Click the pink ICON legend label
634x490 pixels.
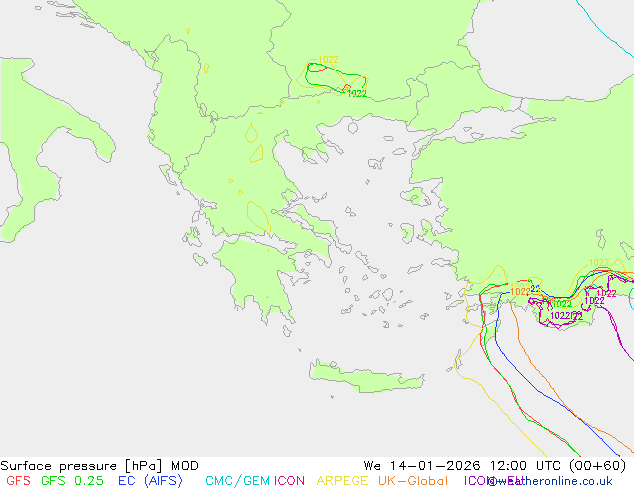click(289, 481)
